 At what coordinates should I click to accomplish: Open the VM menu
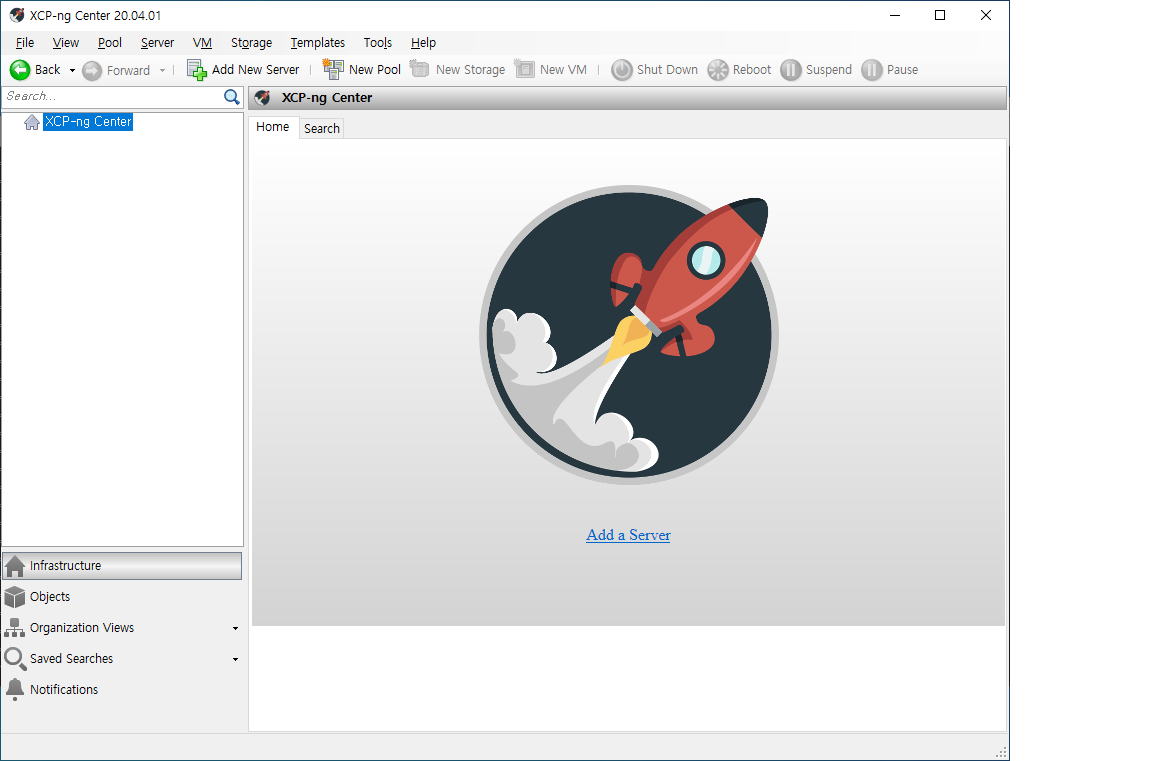click(x=202, y=43)
